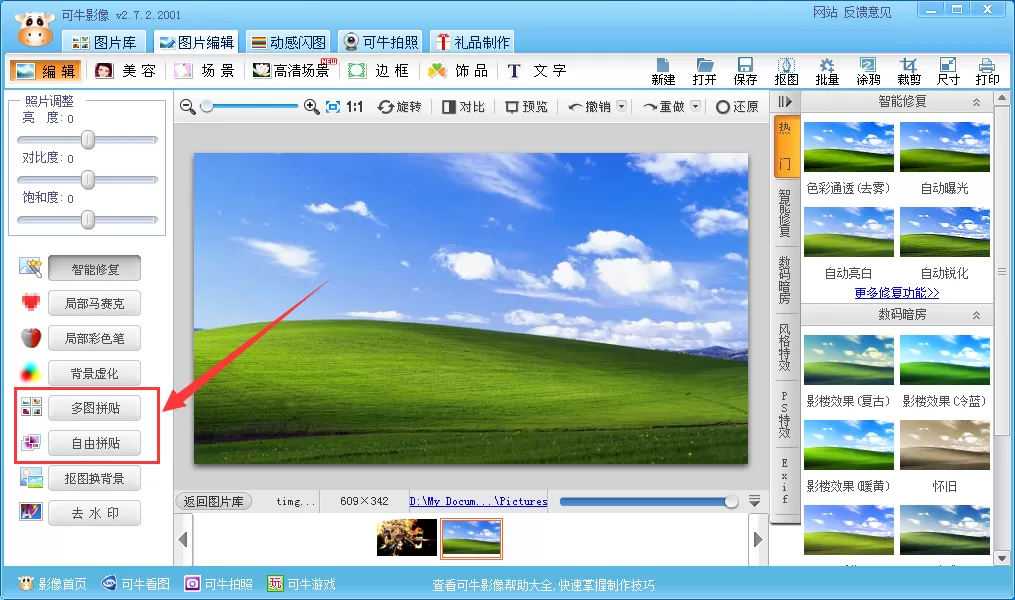
Task: Switch to the 动感闪图 tab
Action: pyautogui.click(x=288, y=43)
